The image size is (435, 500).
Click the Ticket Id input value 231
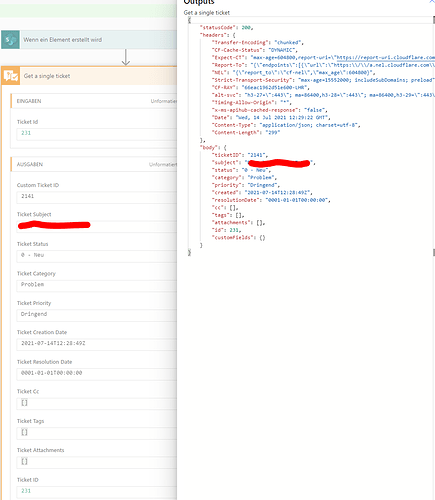coord(26,133)
